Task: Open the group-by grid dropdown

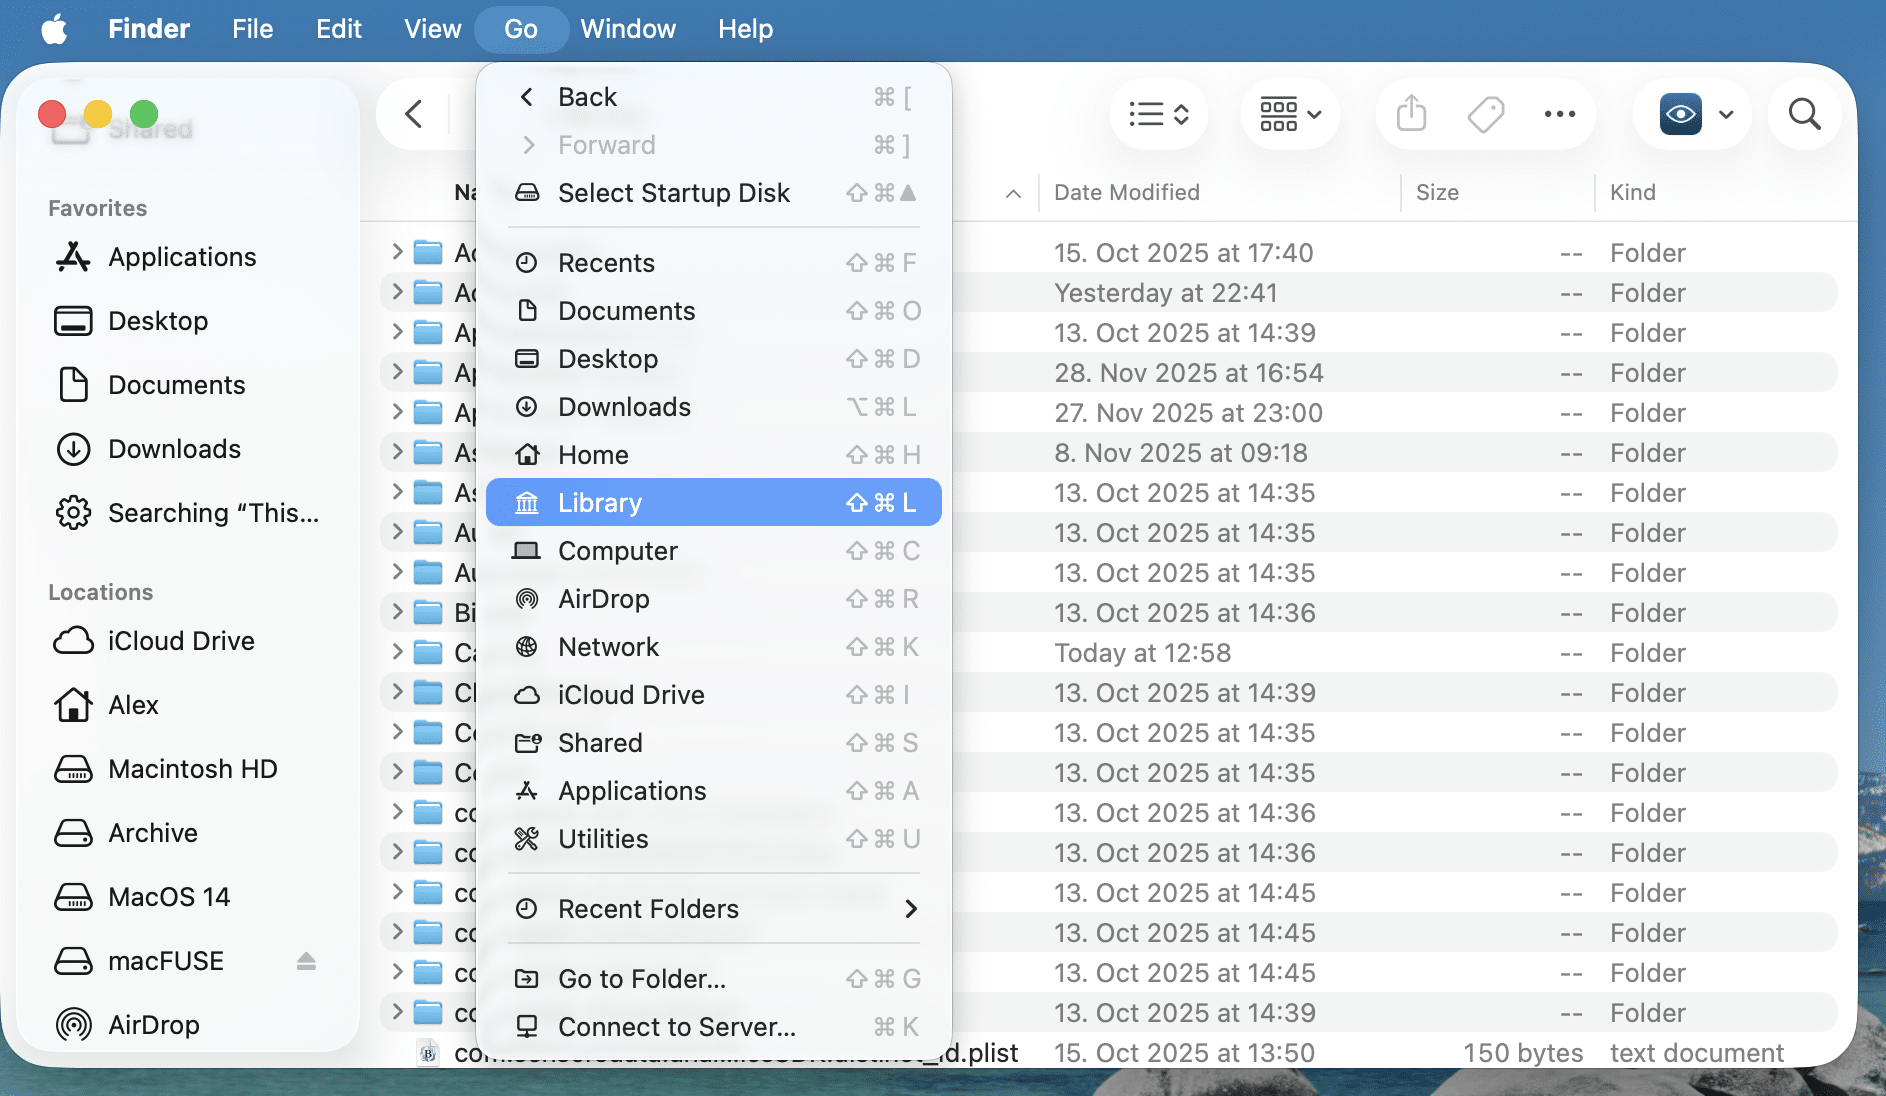Action: [1290, 114]
